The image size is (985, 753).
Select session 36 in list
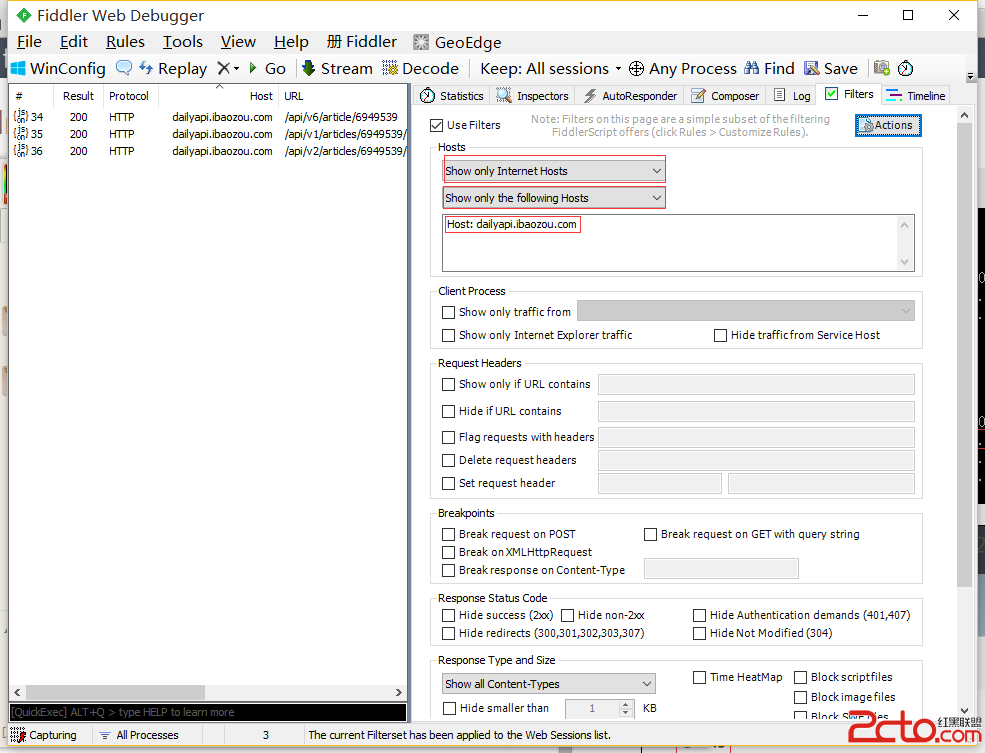[x=207, y=151]
